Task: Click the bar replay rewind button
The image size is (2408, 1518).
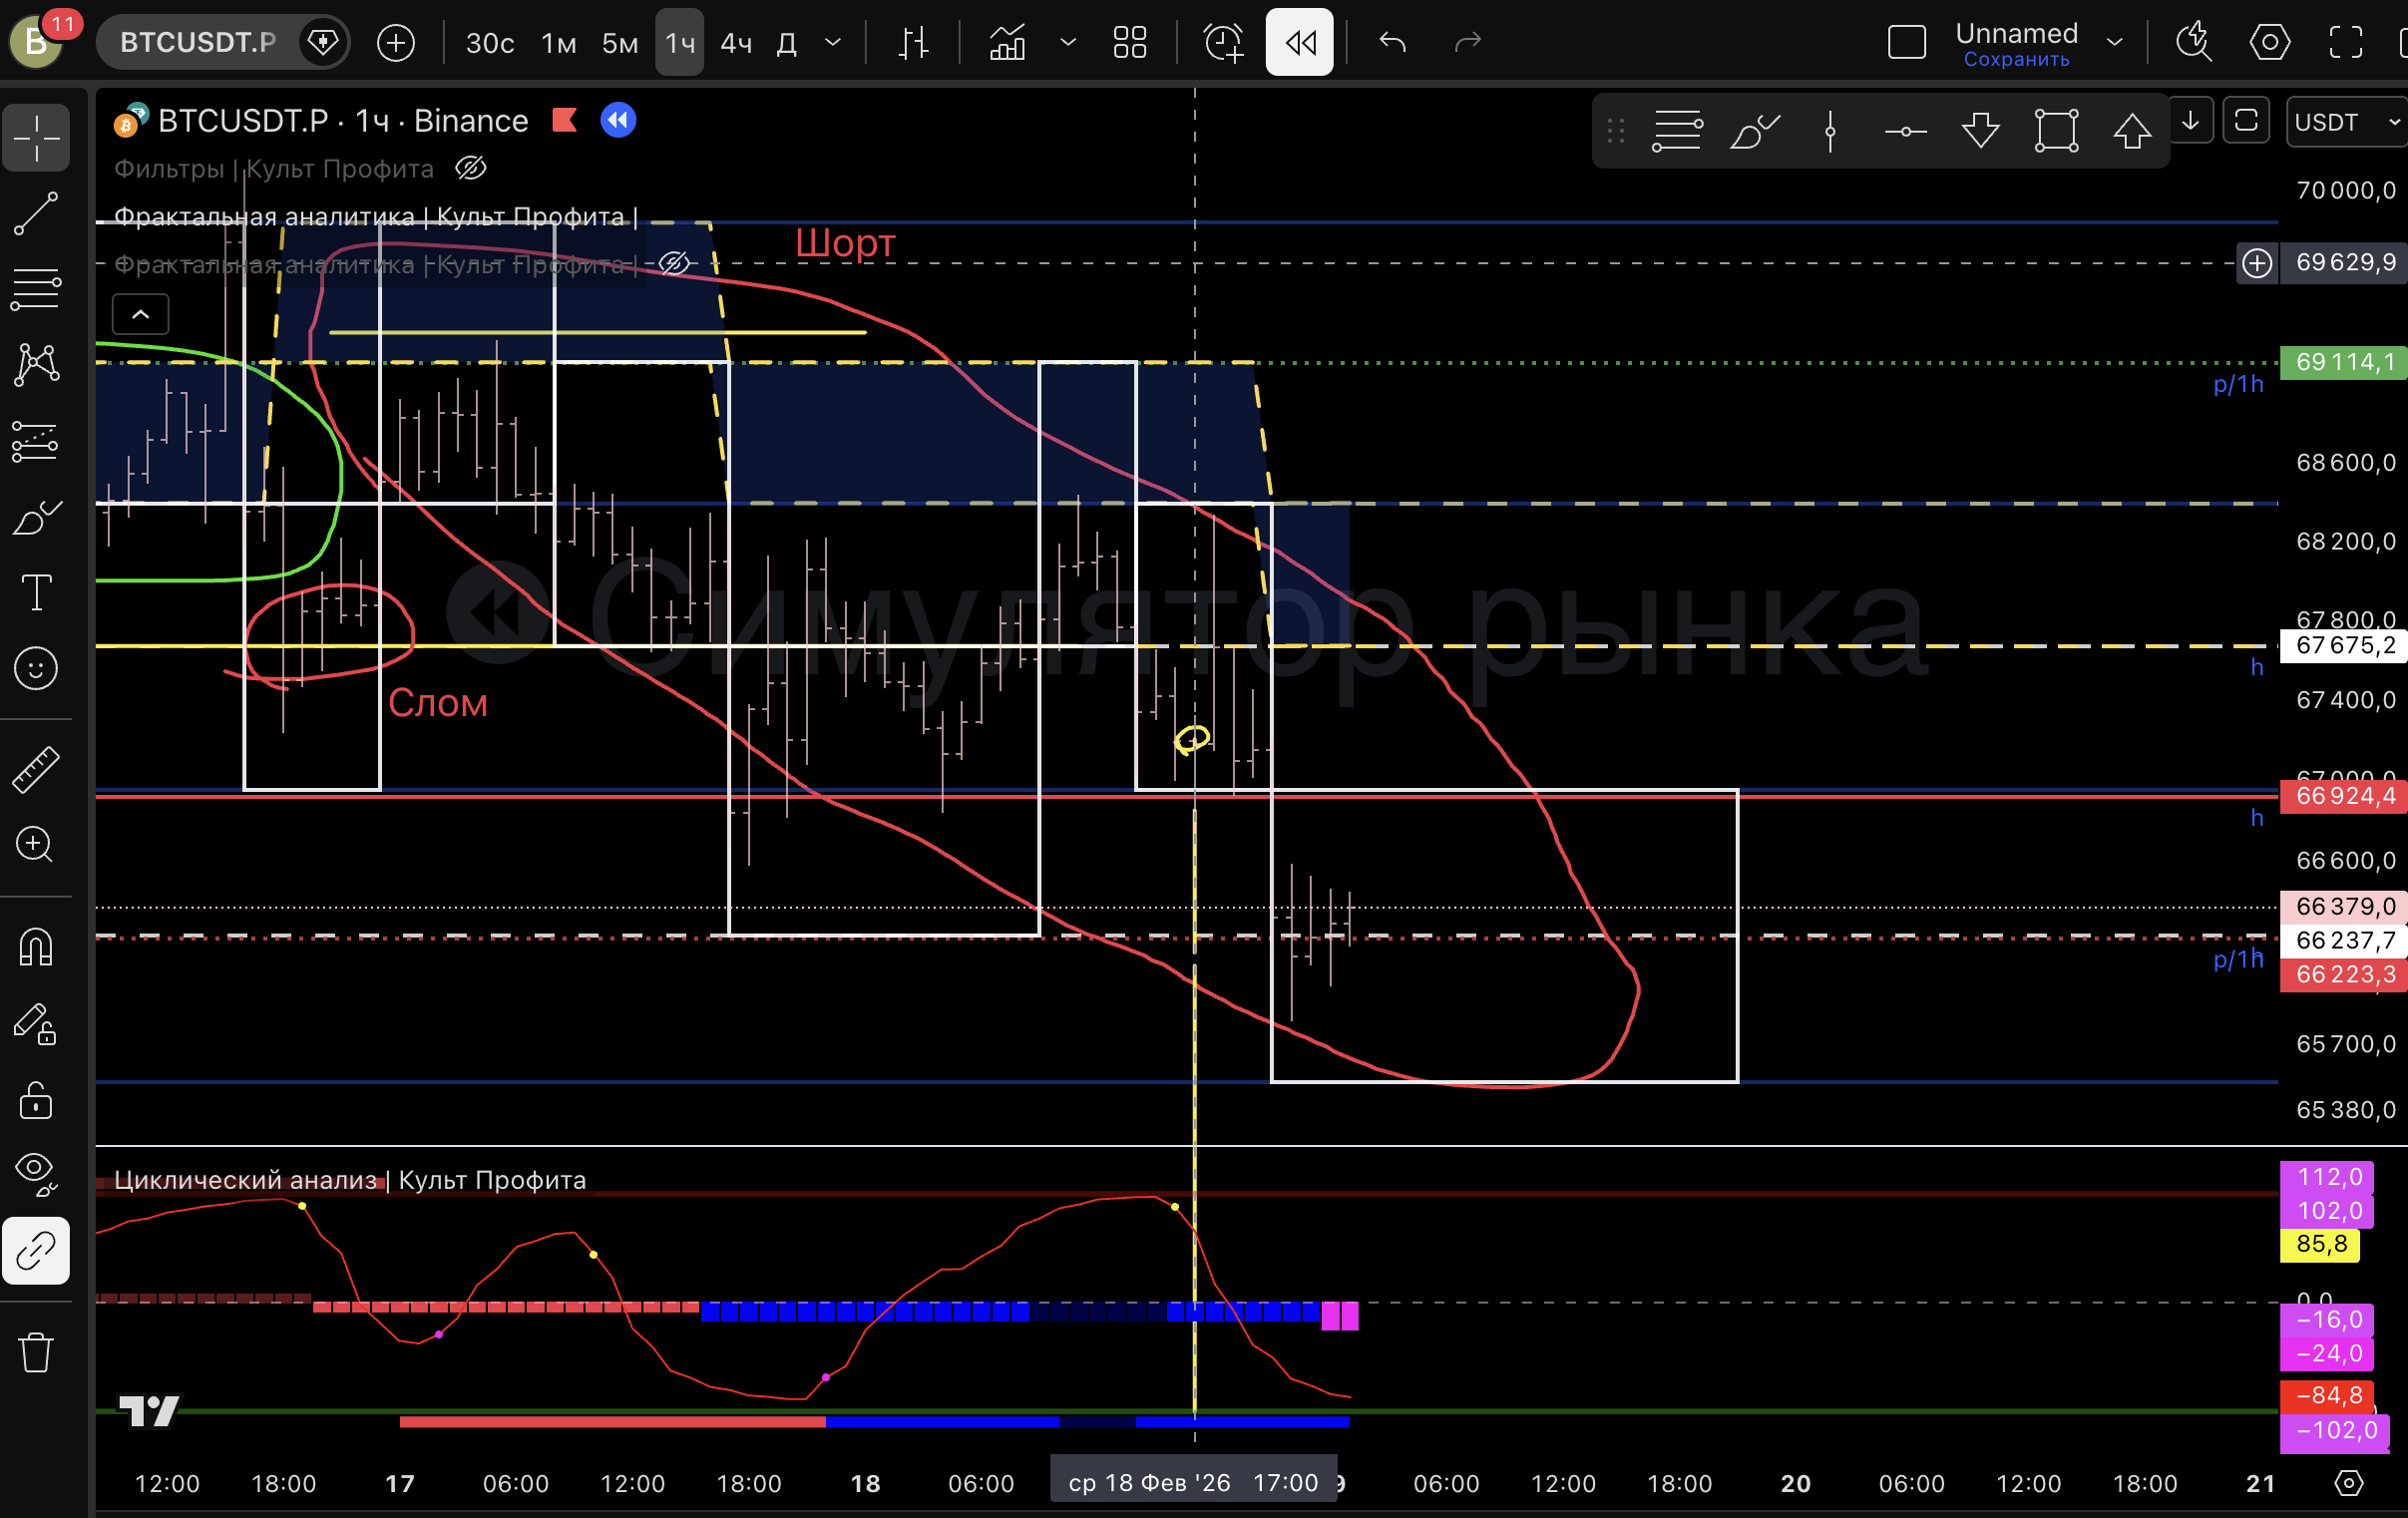Action: [x=1299, y=42]
